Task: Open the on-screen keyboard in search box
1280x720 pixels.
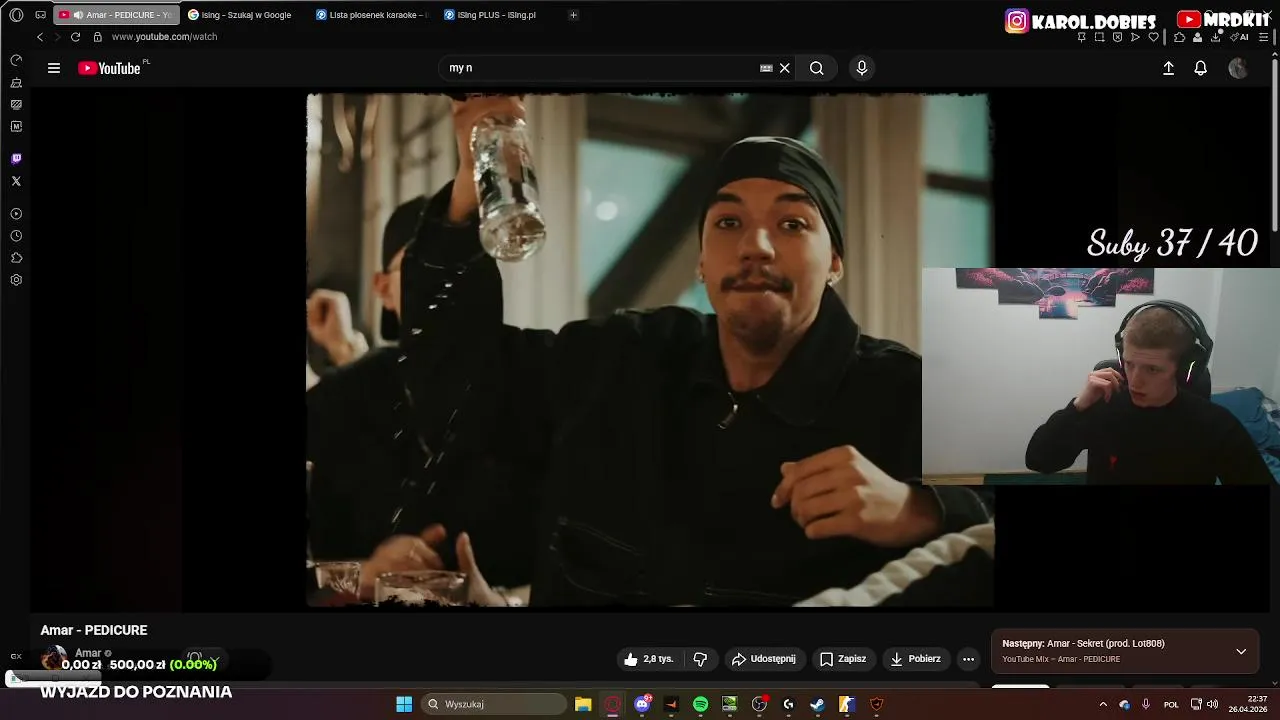Action: coord(766,68)
